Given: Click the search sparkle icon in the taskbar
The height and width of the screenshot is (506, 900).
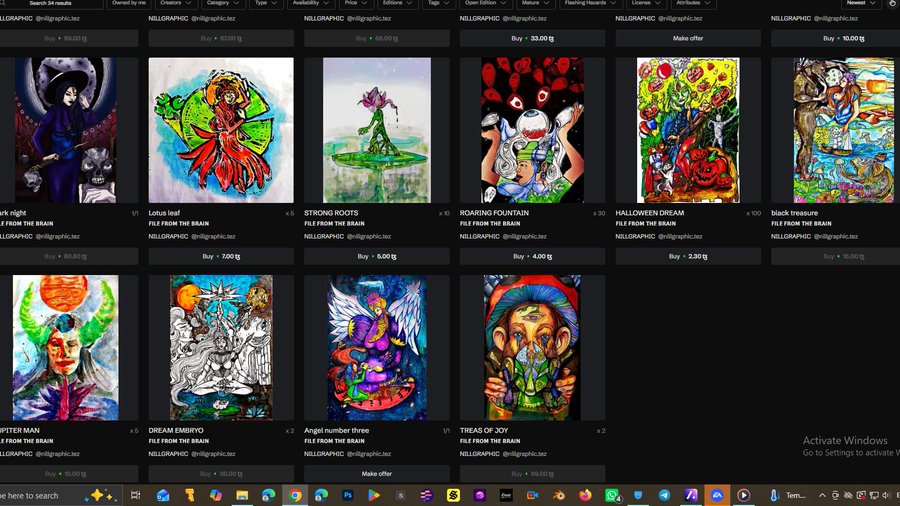Looking at the screenshot, I should 98,495.
